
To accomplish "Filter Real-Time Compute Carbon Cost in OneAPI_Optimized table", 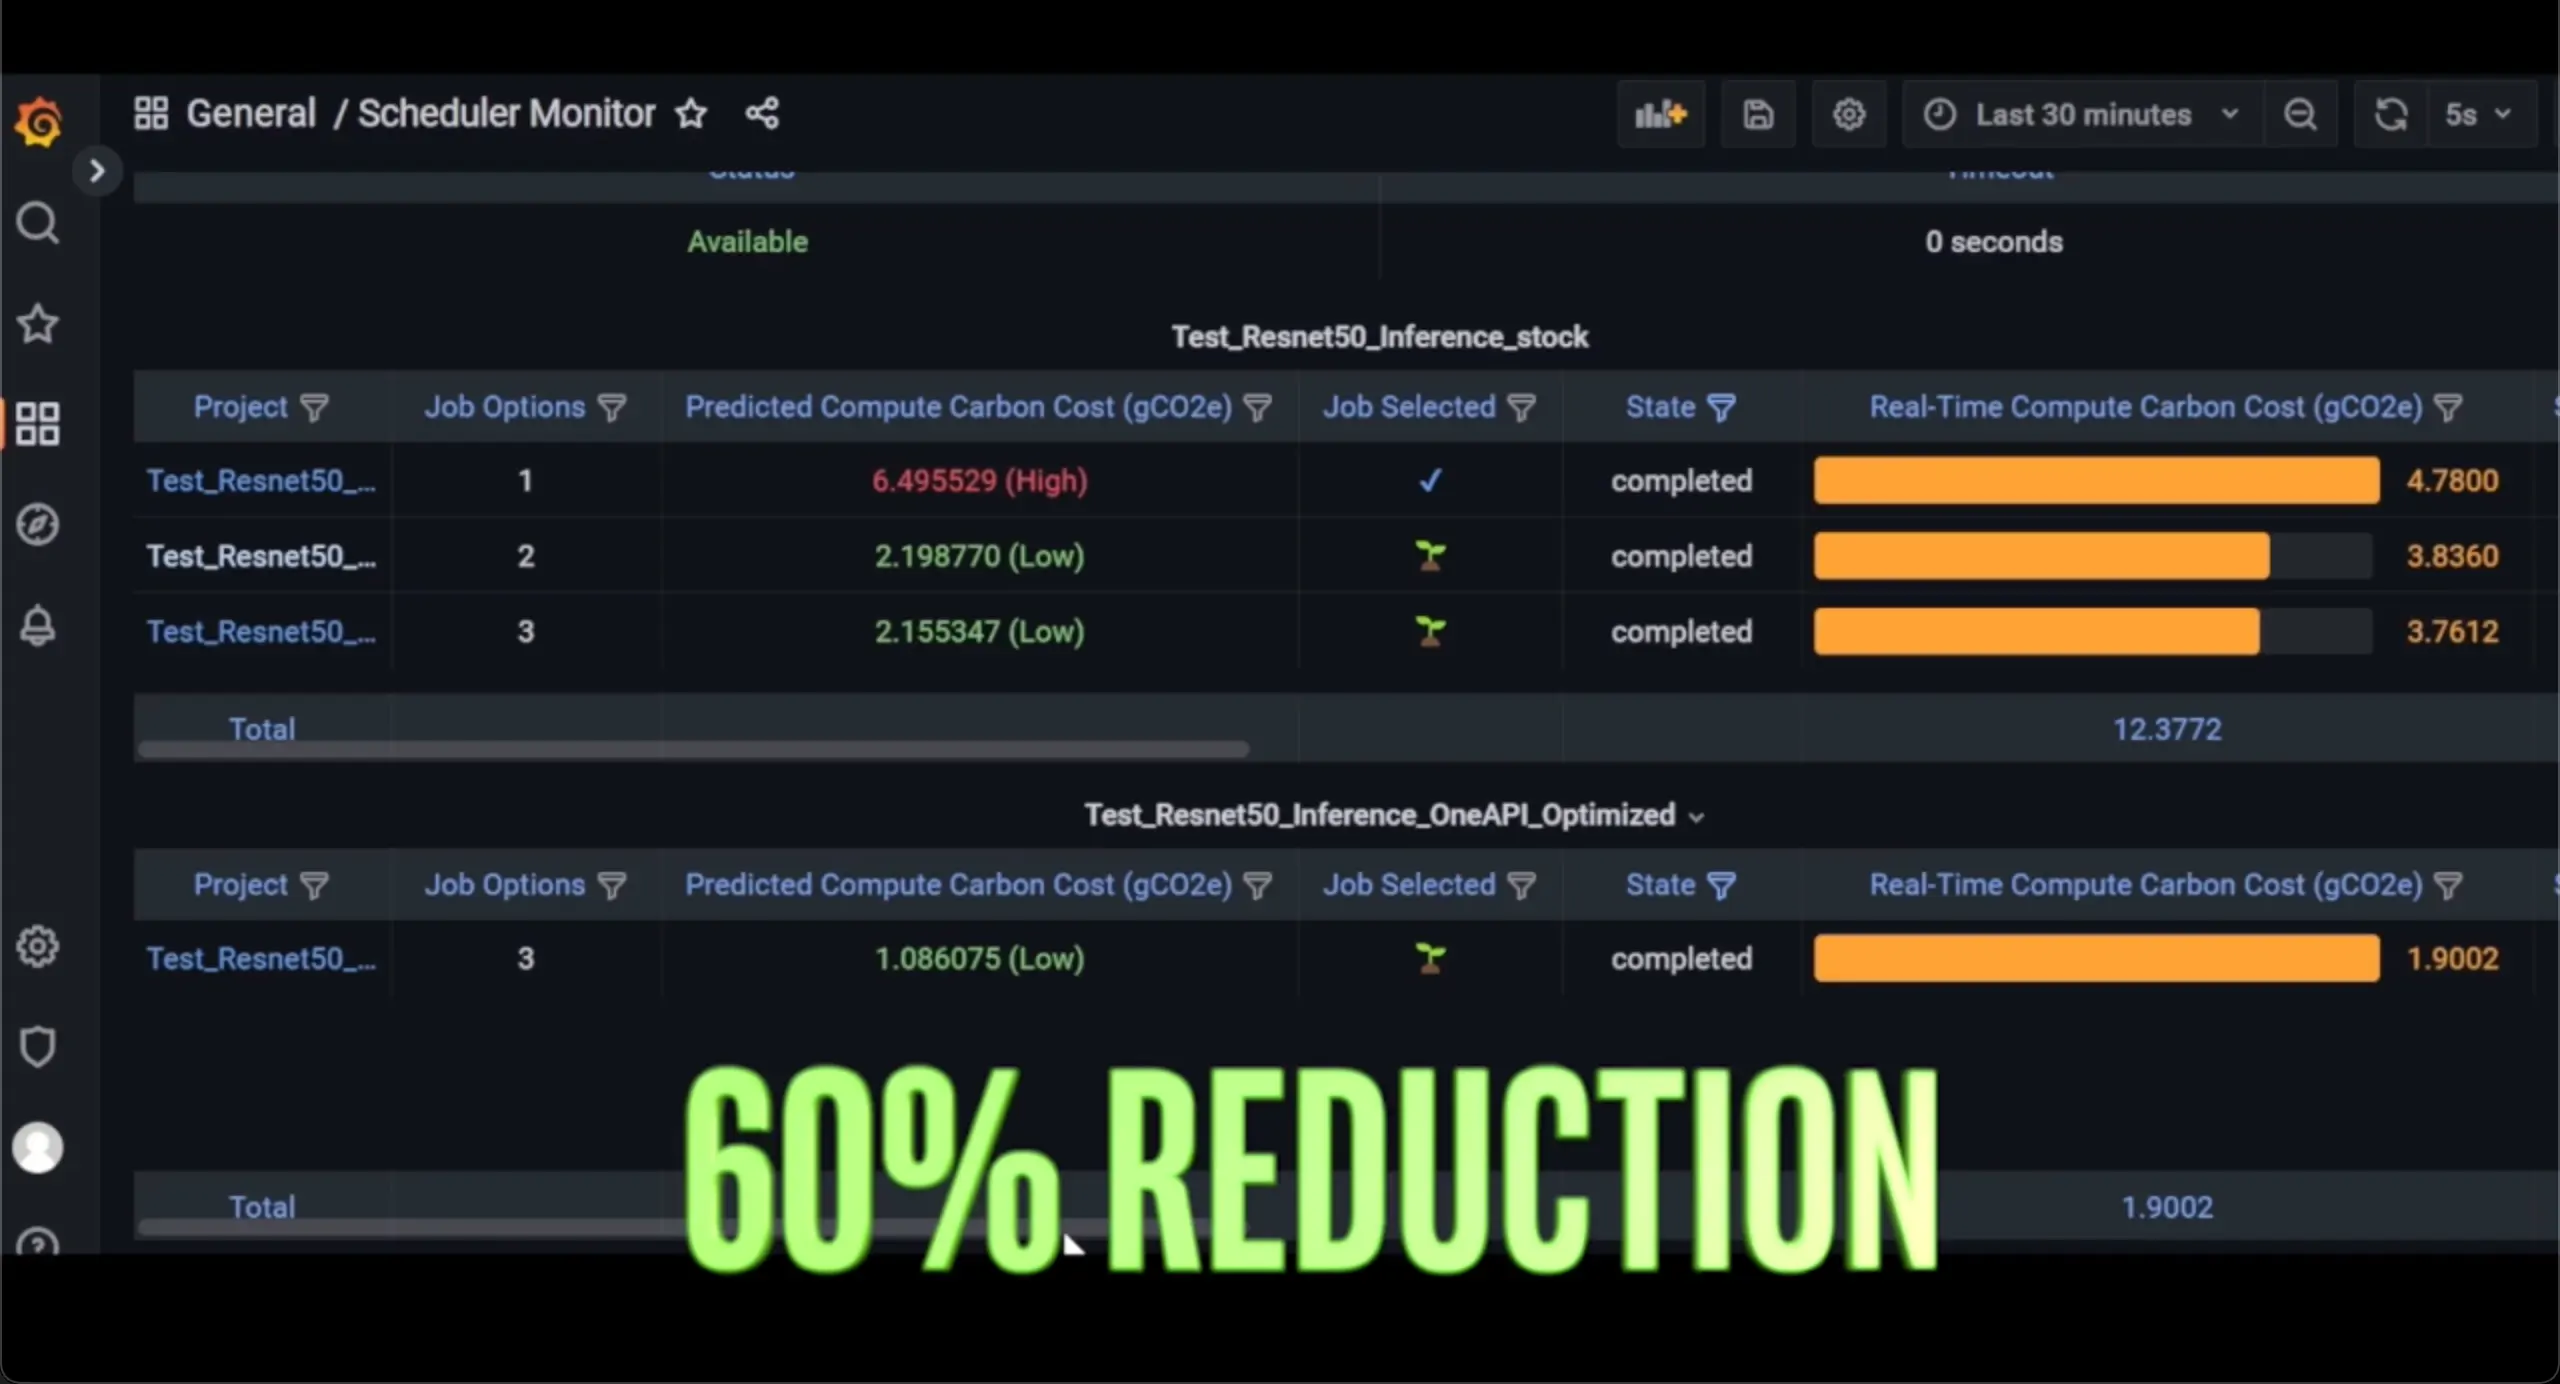I will coord(2448,885).
